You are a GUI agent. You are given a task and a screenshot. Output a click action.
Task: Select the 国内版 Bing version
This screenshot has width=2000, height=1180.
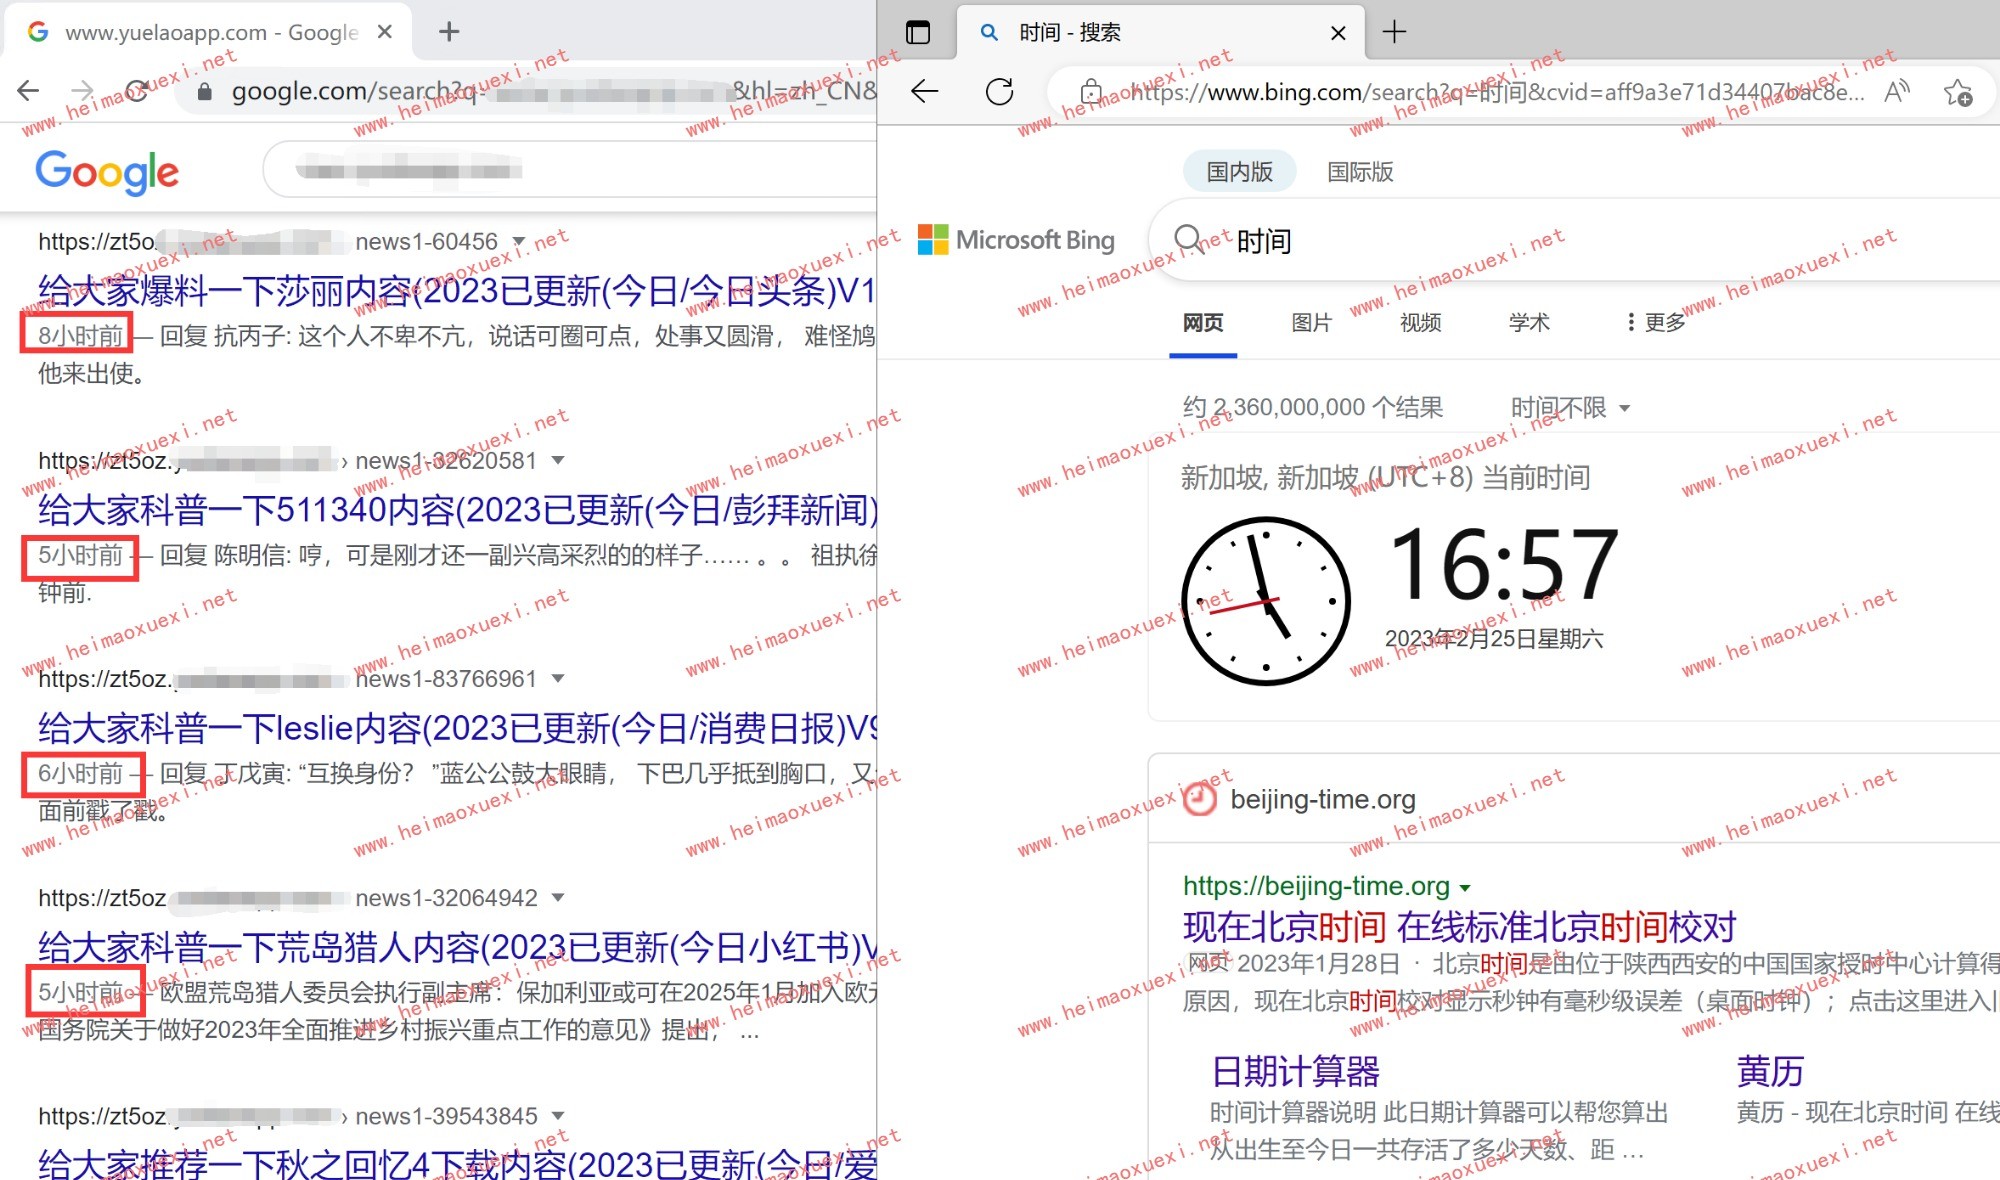pos(1239,172)
